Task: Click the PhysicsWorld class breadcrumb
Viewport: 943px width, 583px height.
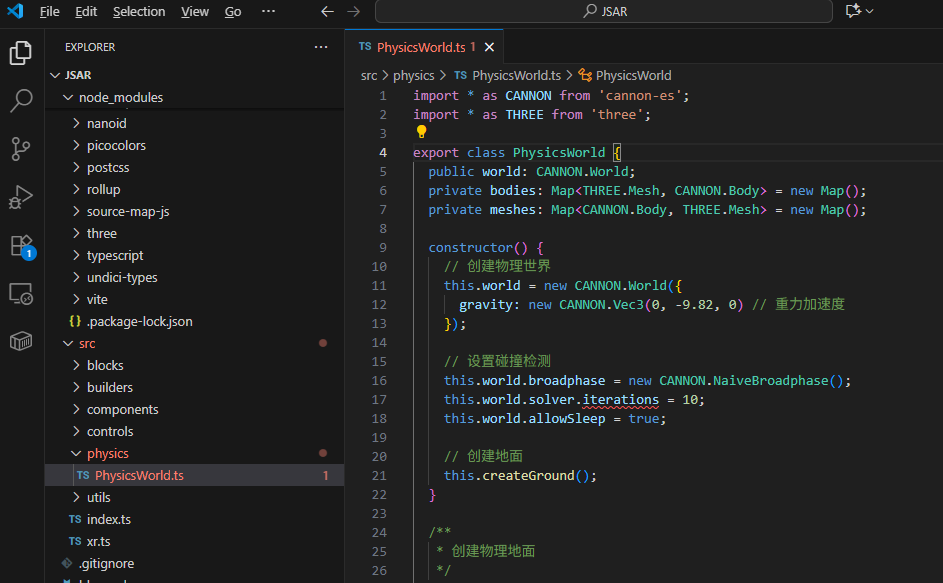Action: point(632,75)
